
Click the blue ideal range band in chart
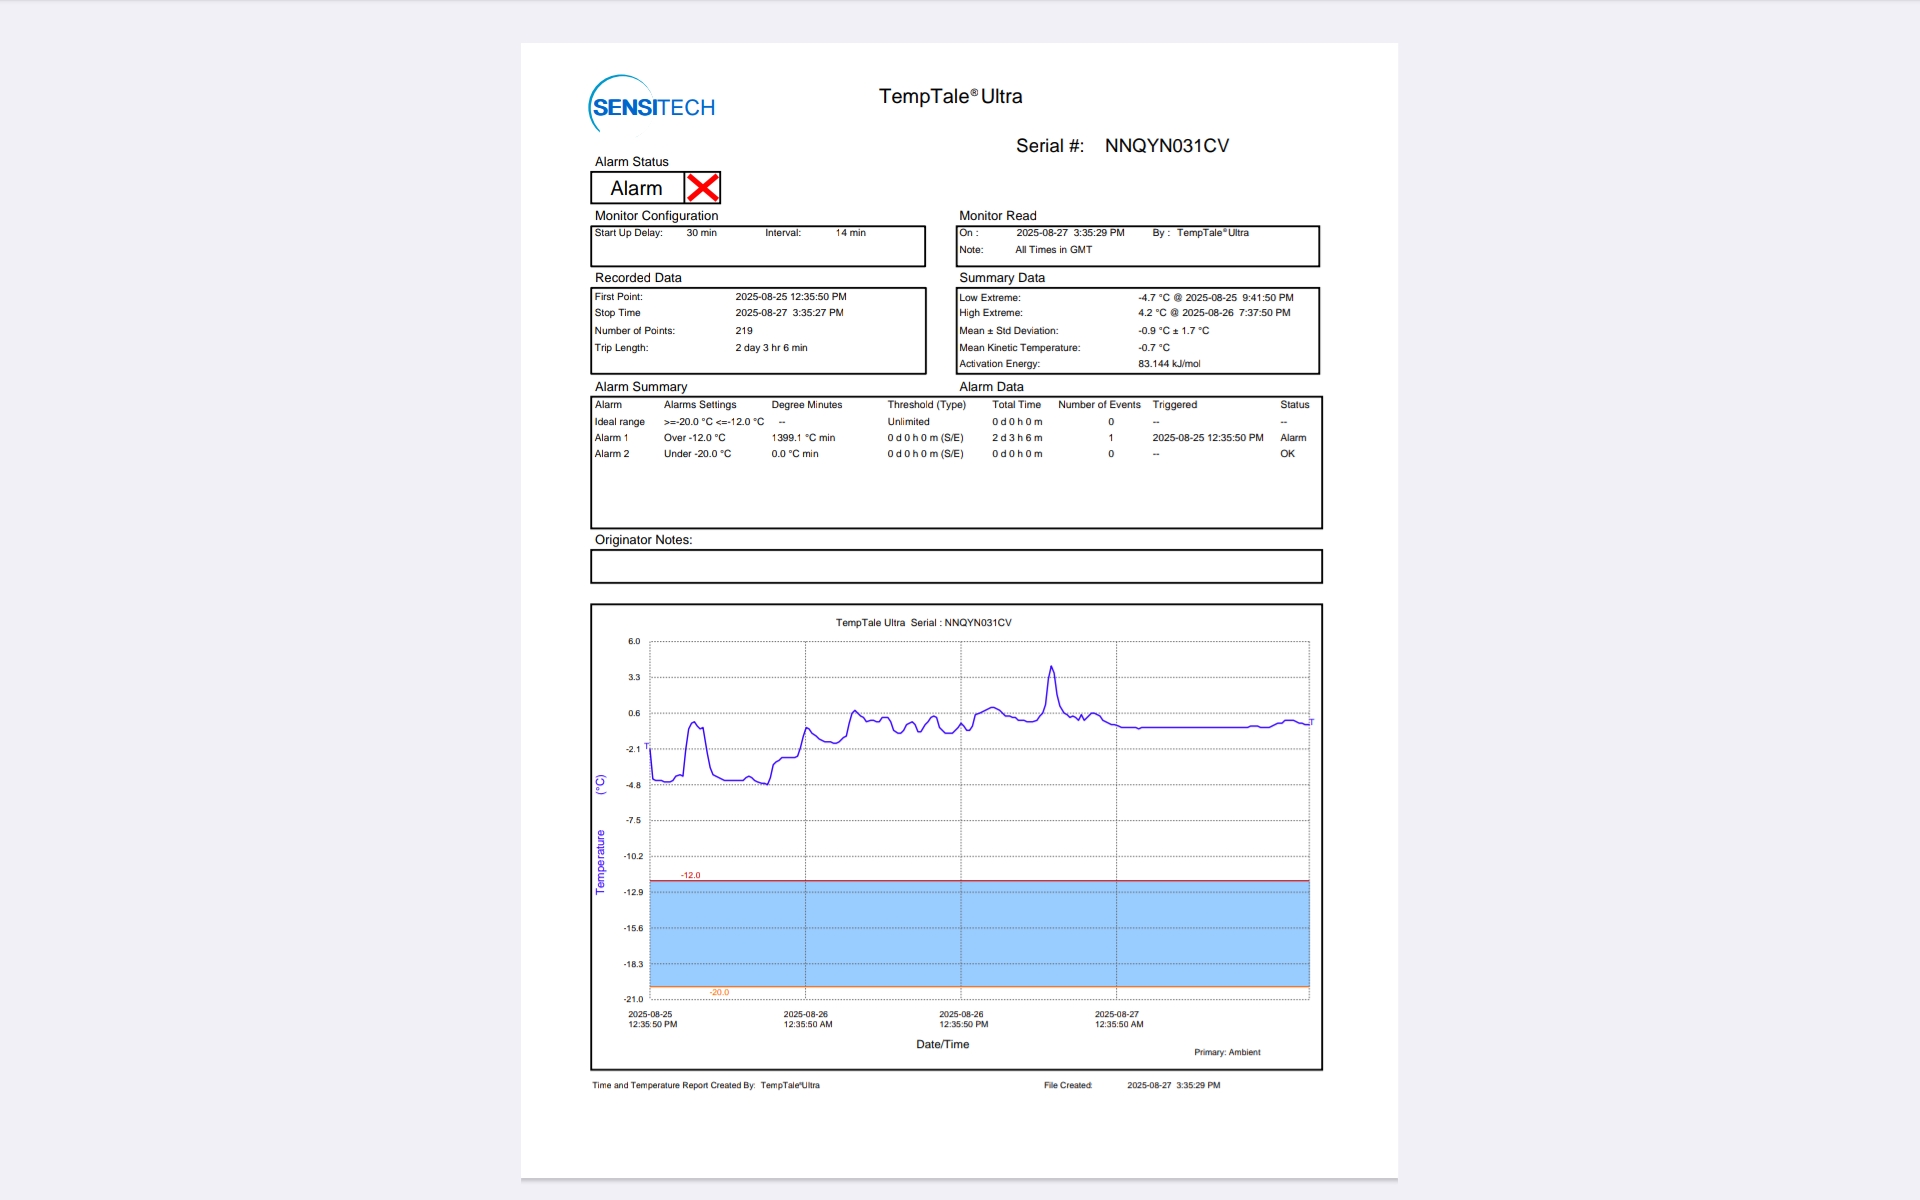(x=980, y=933)
